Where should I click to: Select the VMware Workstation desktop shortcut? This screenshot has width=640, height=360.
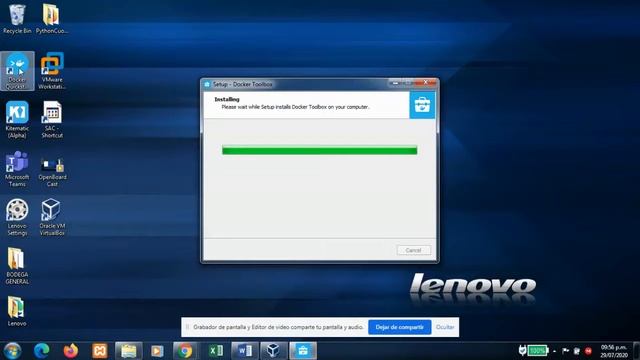click(52, 71)
